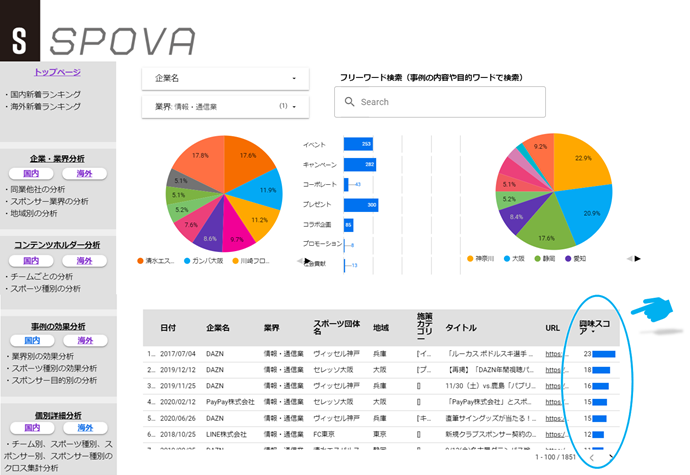Open URL link in 2018/10/25 row
690x475 pixels.
point(557,434)
